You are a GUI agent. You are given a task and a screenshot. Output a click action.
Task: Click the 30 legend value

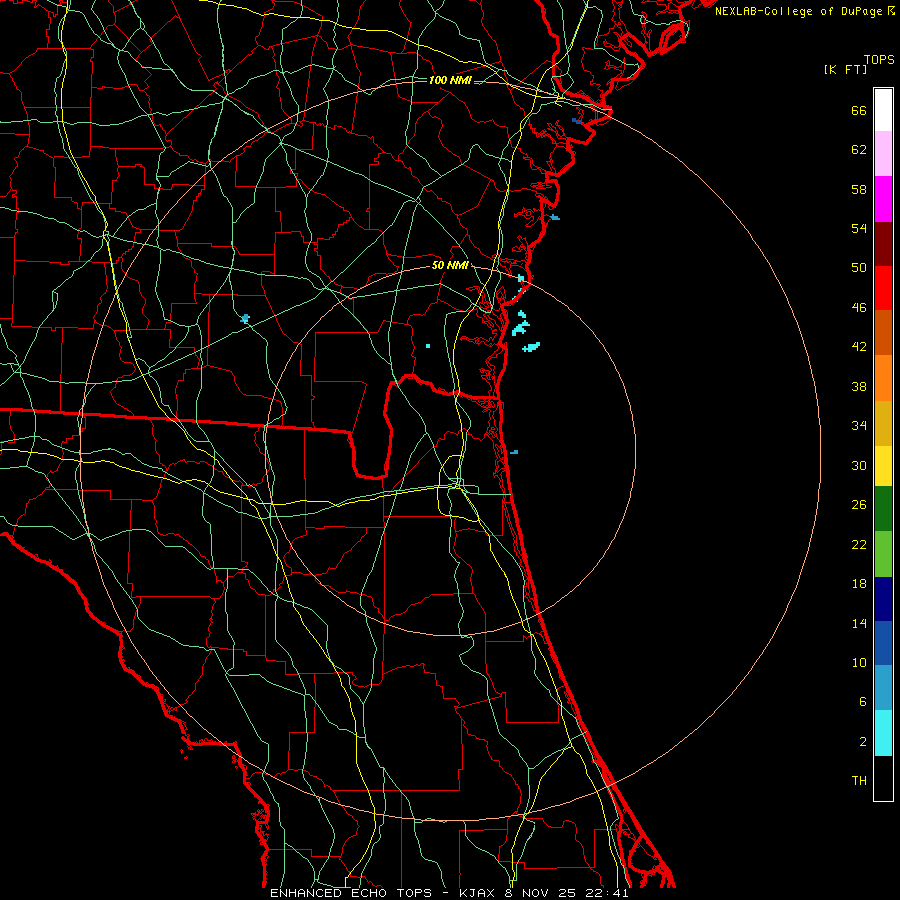[x=859, y=465]
